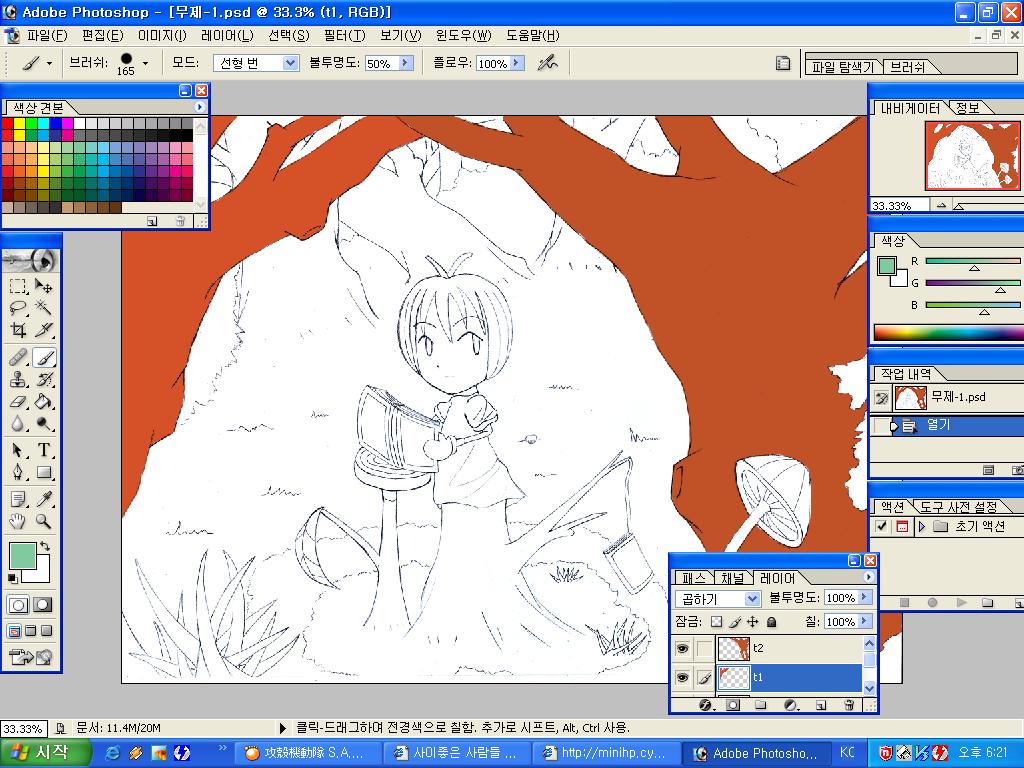The height and width of the screenshot is (768, 1024).
Task: Select the Healing Brush tool
Action: pyautogui.click(x=18, y=357)
